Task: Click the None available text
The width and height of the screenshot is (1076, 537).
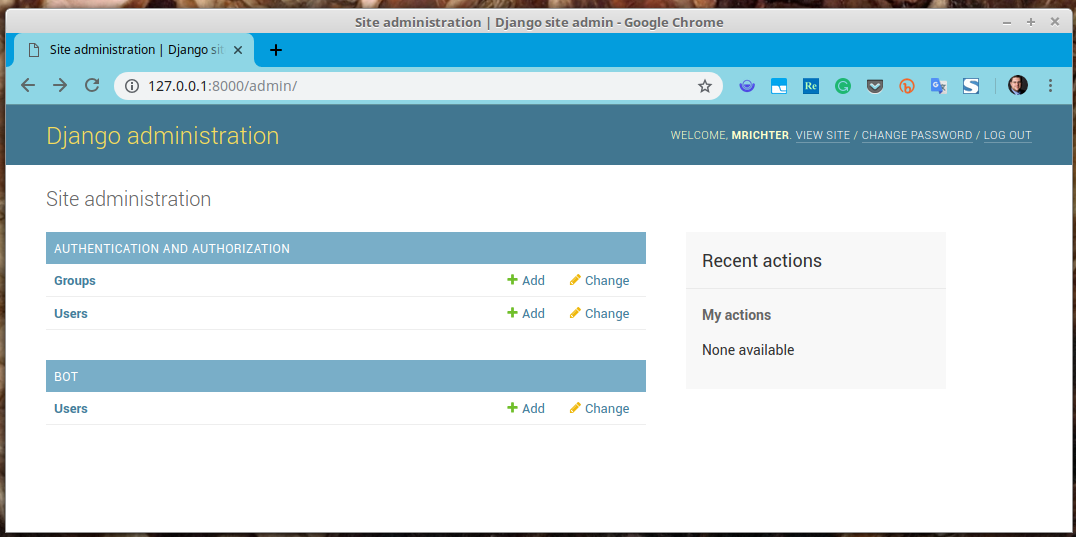Action: tap(748, 350)
